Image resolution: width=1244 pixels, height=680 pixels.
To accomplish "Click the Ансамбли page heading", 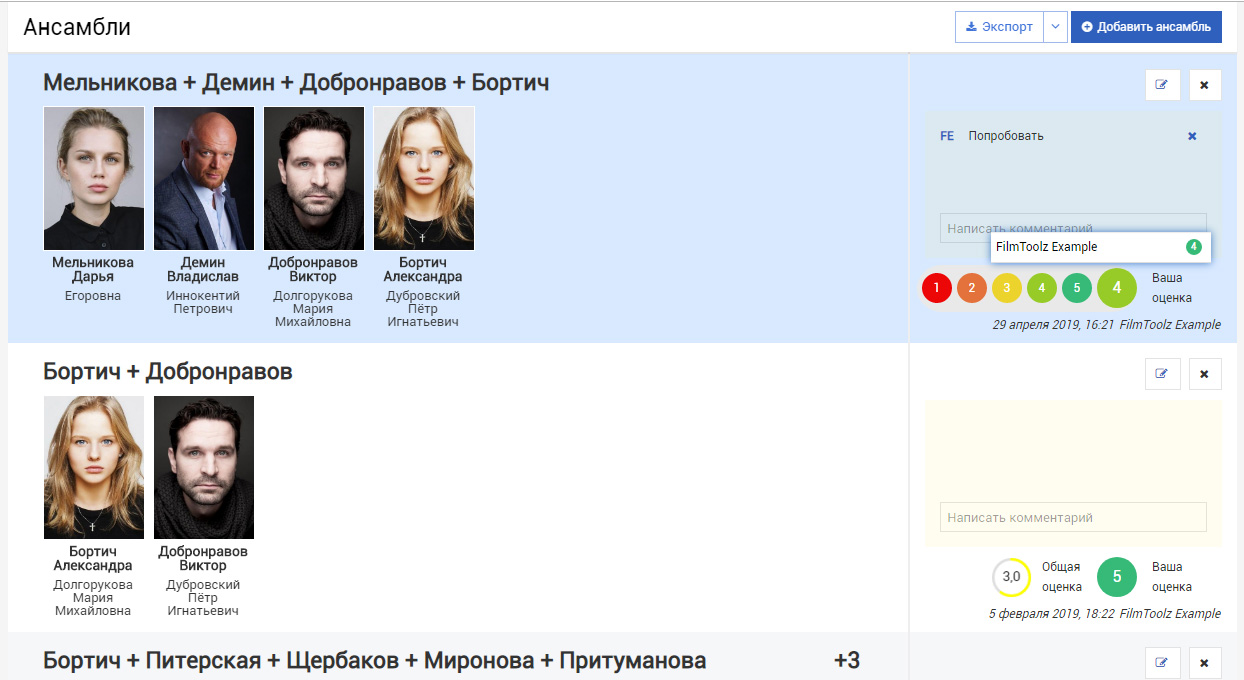I will click(77, 27).
